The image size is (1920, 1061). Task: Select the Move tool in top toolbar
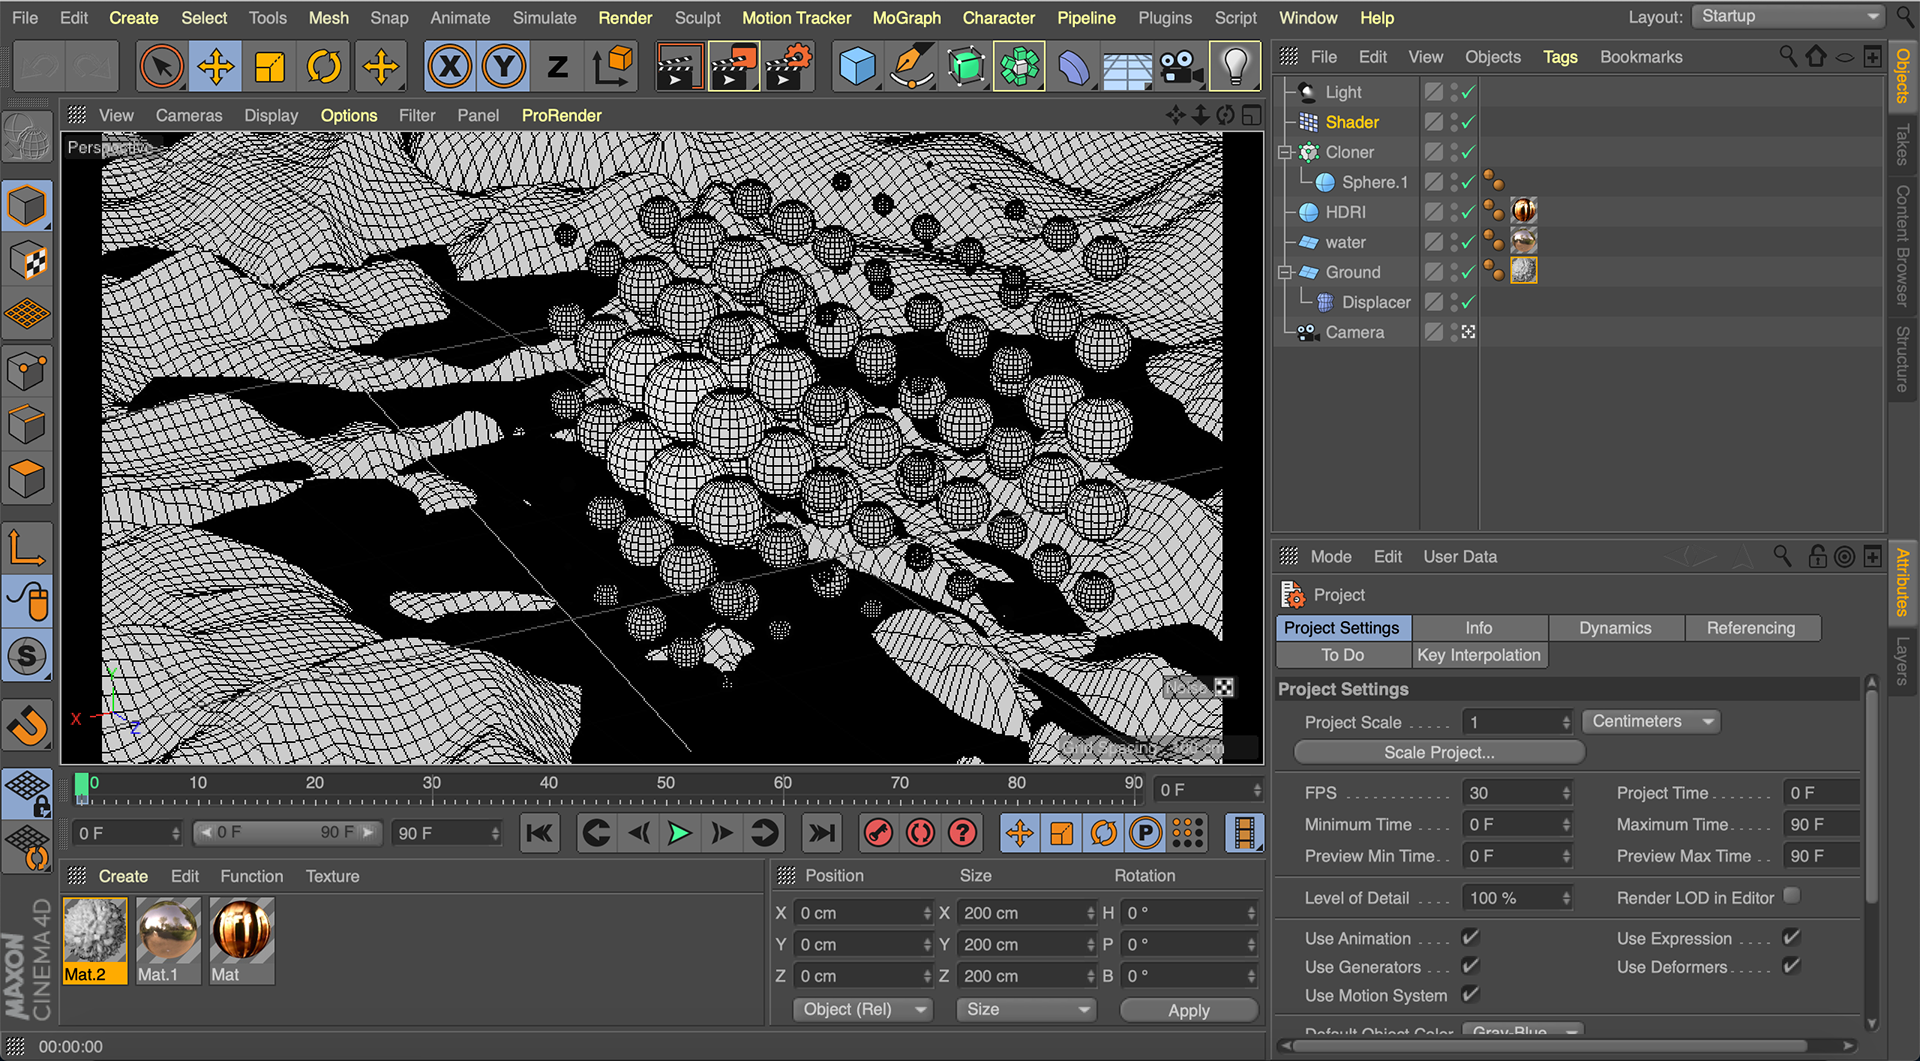tap(215, 67)
